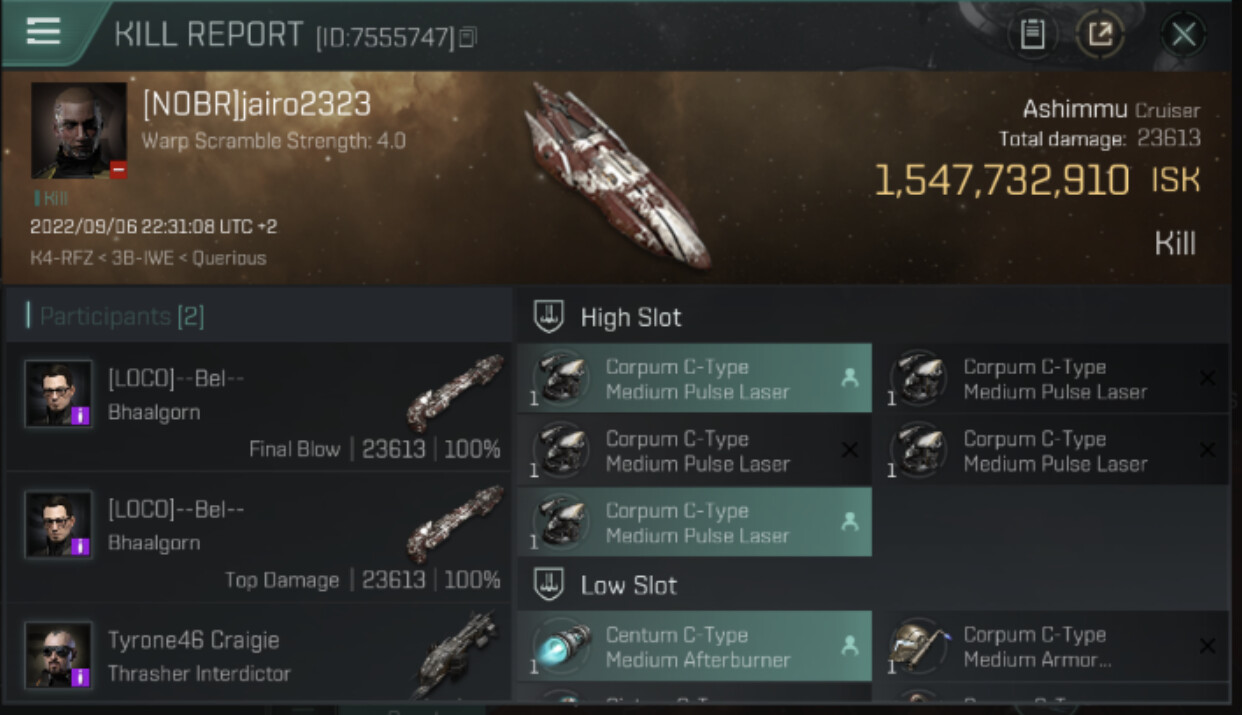The image size is (1242, 715).
Task: Select Centum C-Type Medium Afterburner module
Action: click(x=695, y=646)
